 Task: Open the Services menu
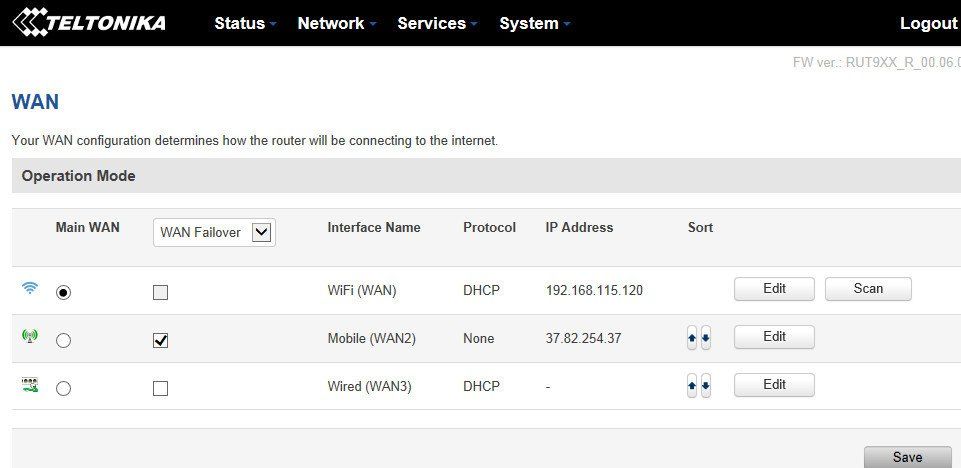pos(437,23)
